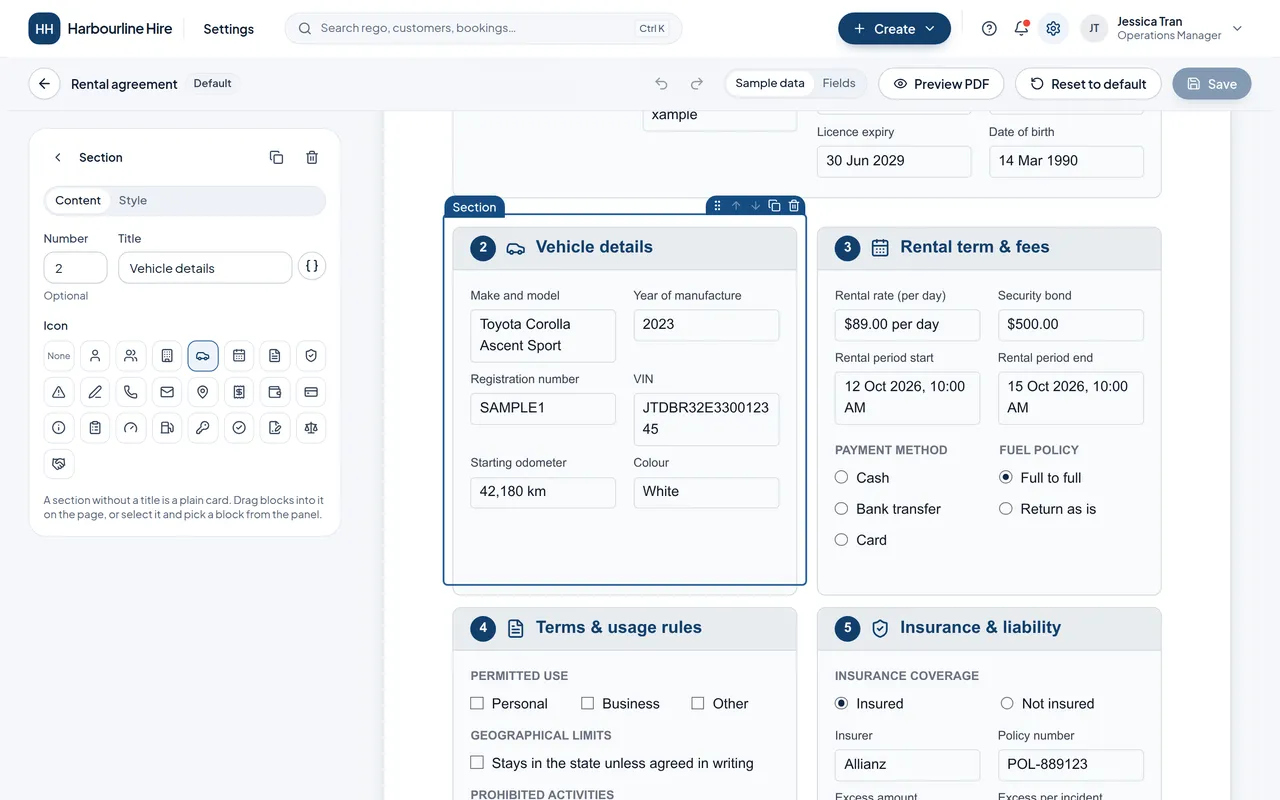Viewport: 1280px width, 800px height.
Task: Expand the Jessica Tran account menu
Action: coord(1162,29)
